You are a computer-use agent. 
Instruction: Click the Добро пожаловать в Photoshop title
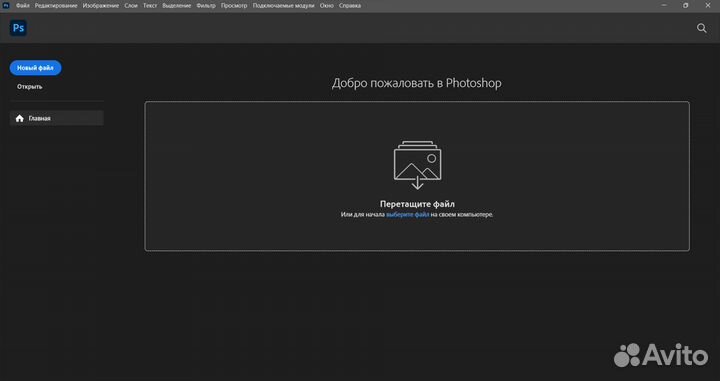(x=416, y=83)
